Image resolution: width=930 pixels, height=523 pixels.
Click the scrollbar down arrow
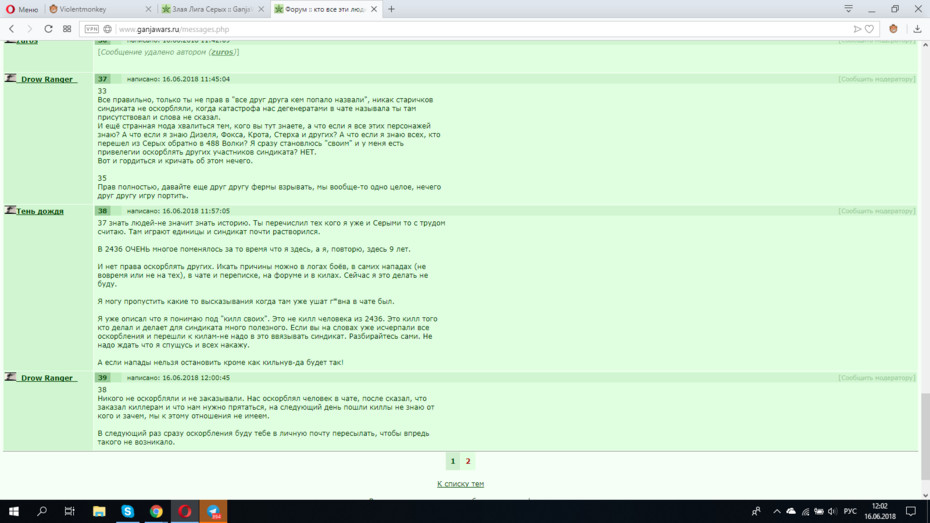(x=925, y=495)
